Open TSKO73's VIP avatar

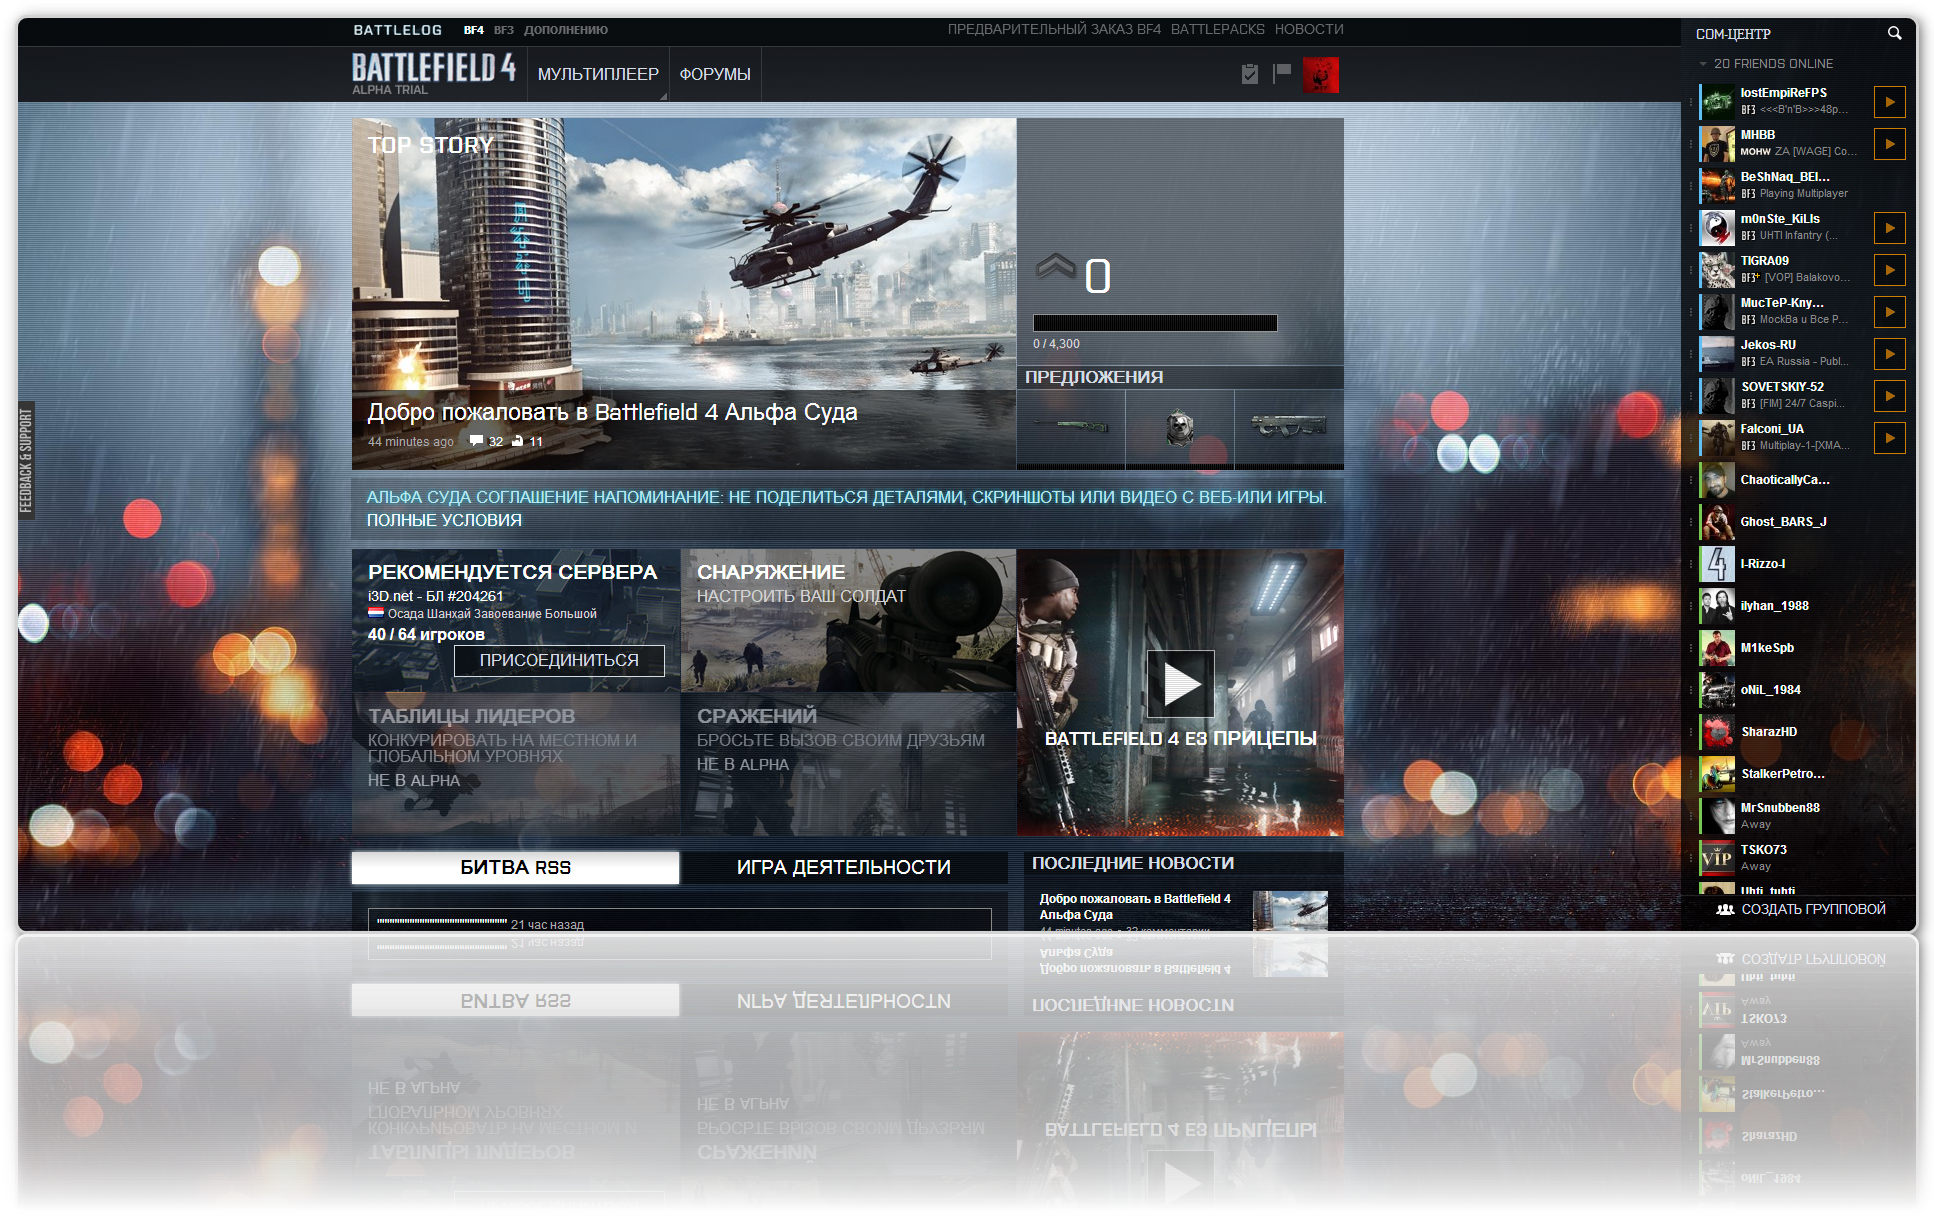(x=1718, y=858)
